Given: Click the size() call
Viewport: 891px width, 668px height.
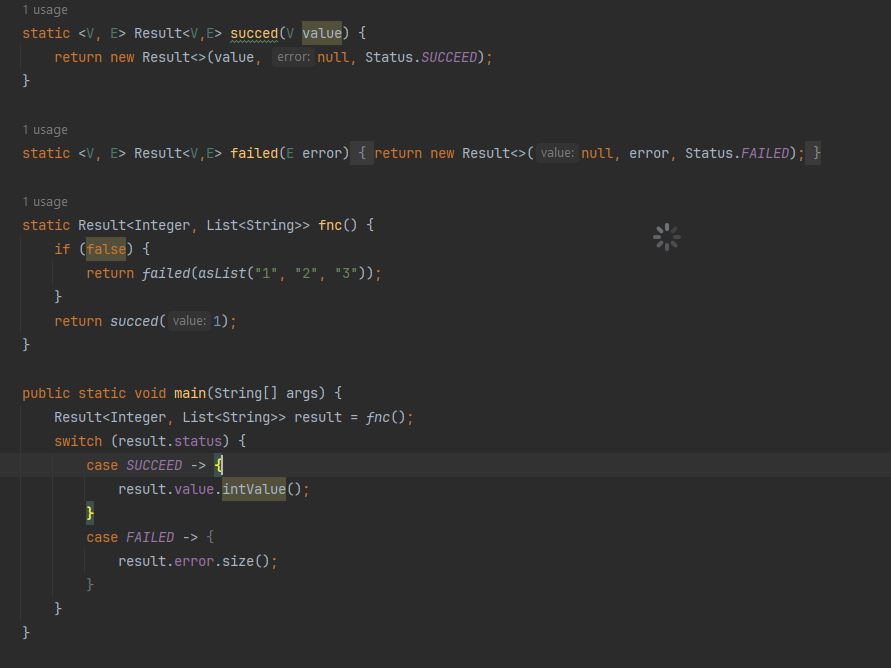Looking at the screenshot, I should [x=245, y=561].
